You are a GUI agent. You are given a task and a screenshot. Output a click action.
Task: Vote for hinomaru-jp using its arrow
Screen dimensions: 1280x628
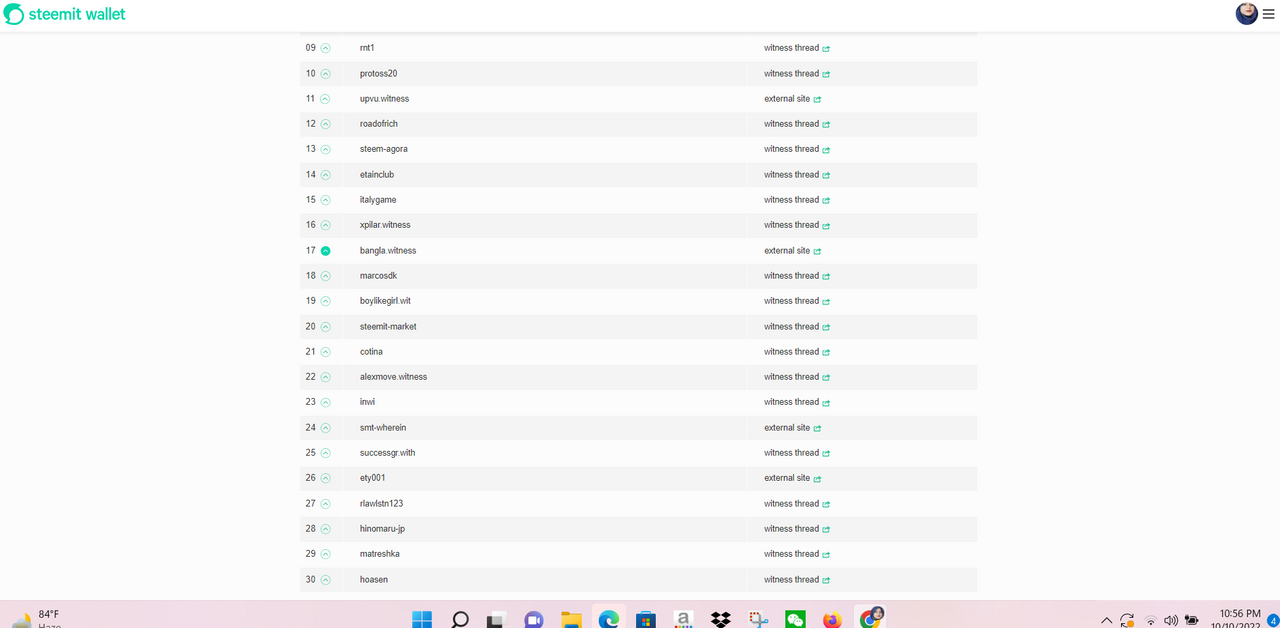tap(325, 529)
